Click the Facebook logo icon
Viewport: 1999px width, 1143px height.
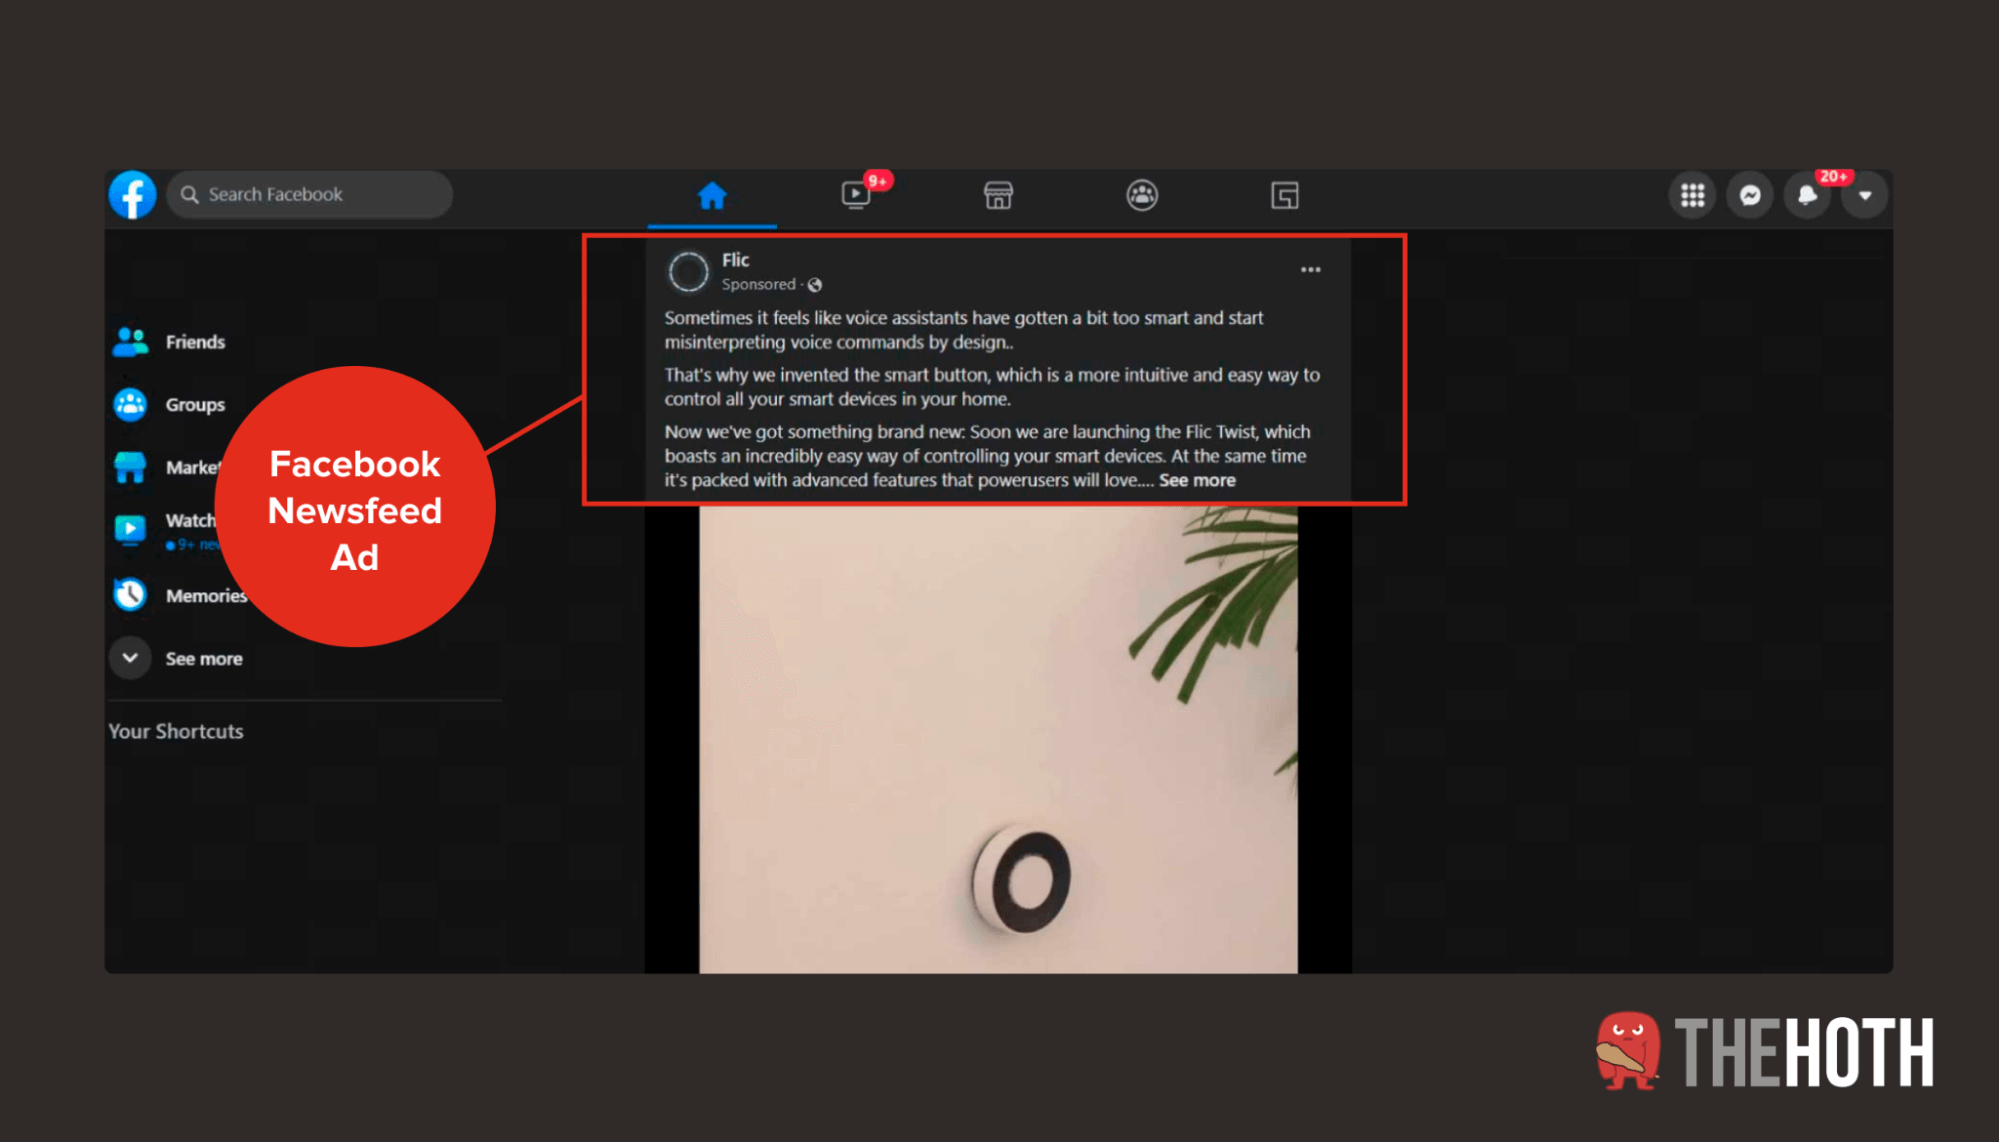pyautogui.click(x=132, y=195)
